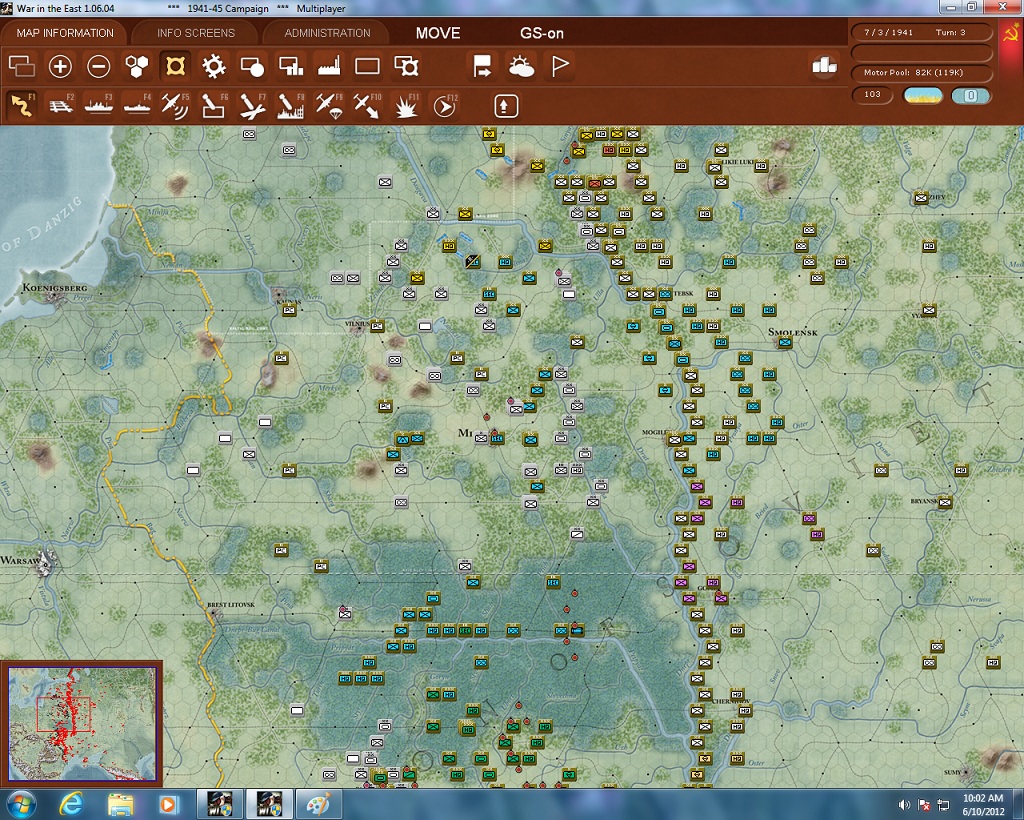
Task: Select the F5 air recon mode icon
Action: pos(175,106)
